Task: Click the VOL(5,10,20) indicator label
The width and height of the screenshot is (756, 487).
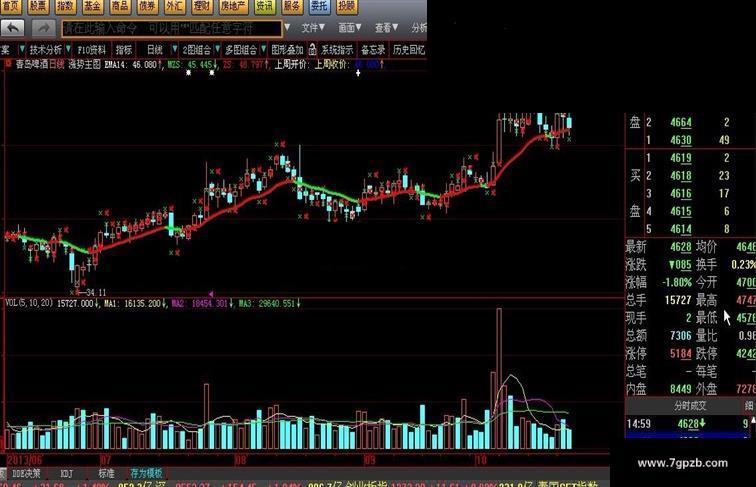Action: click(28, 303)
